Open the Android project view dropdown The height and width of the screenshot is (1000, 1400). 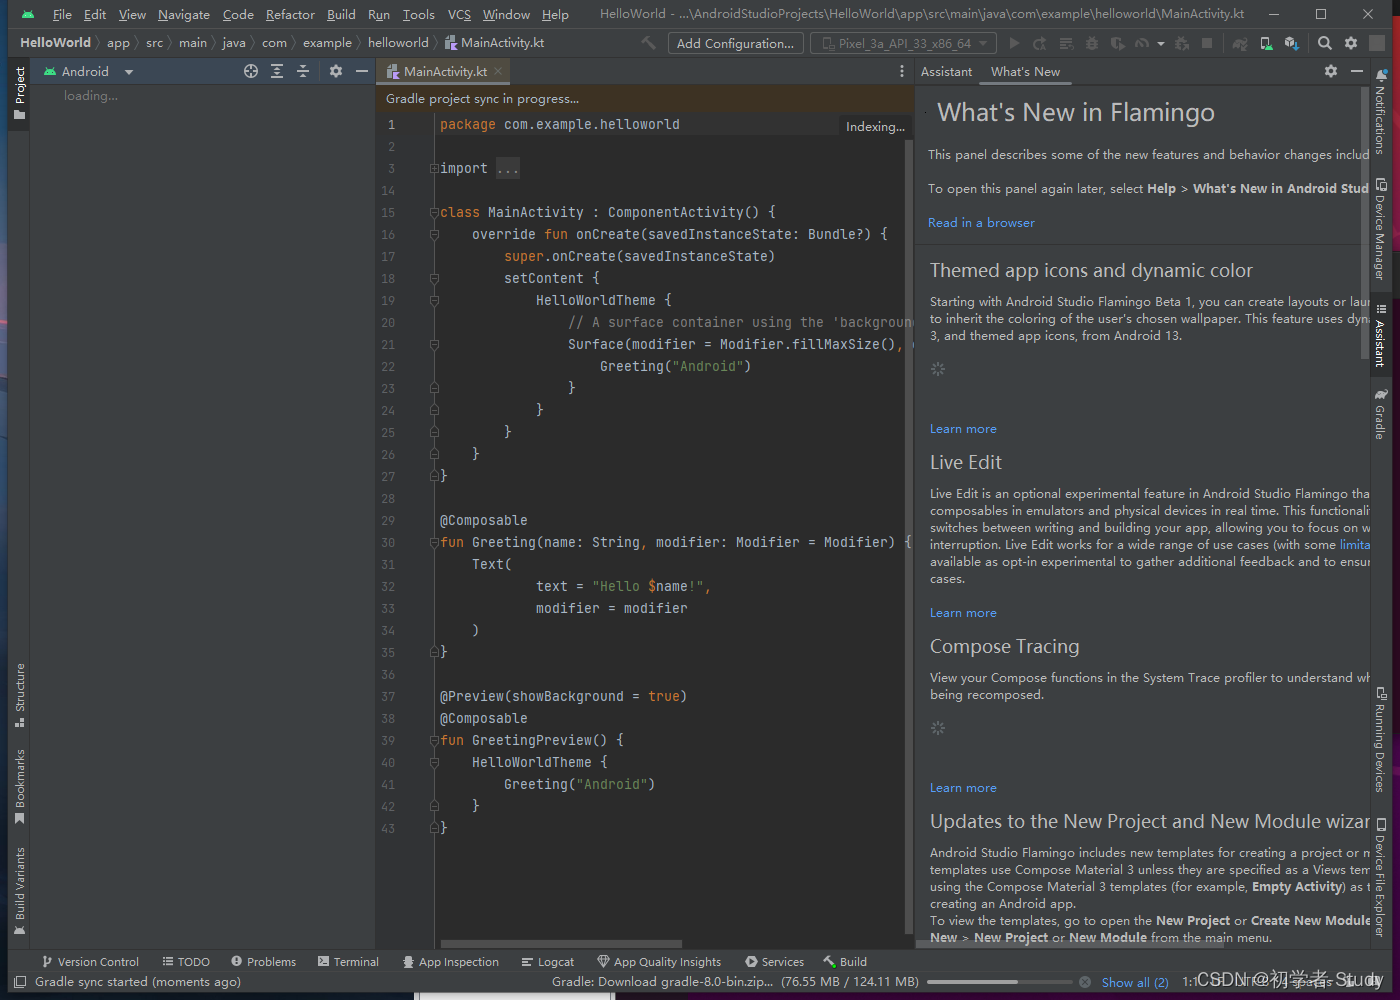[88, 71]
